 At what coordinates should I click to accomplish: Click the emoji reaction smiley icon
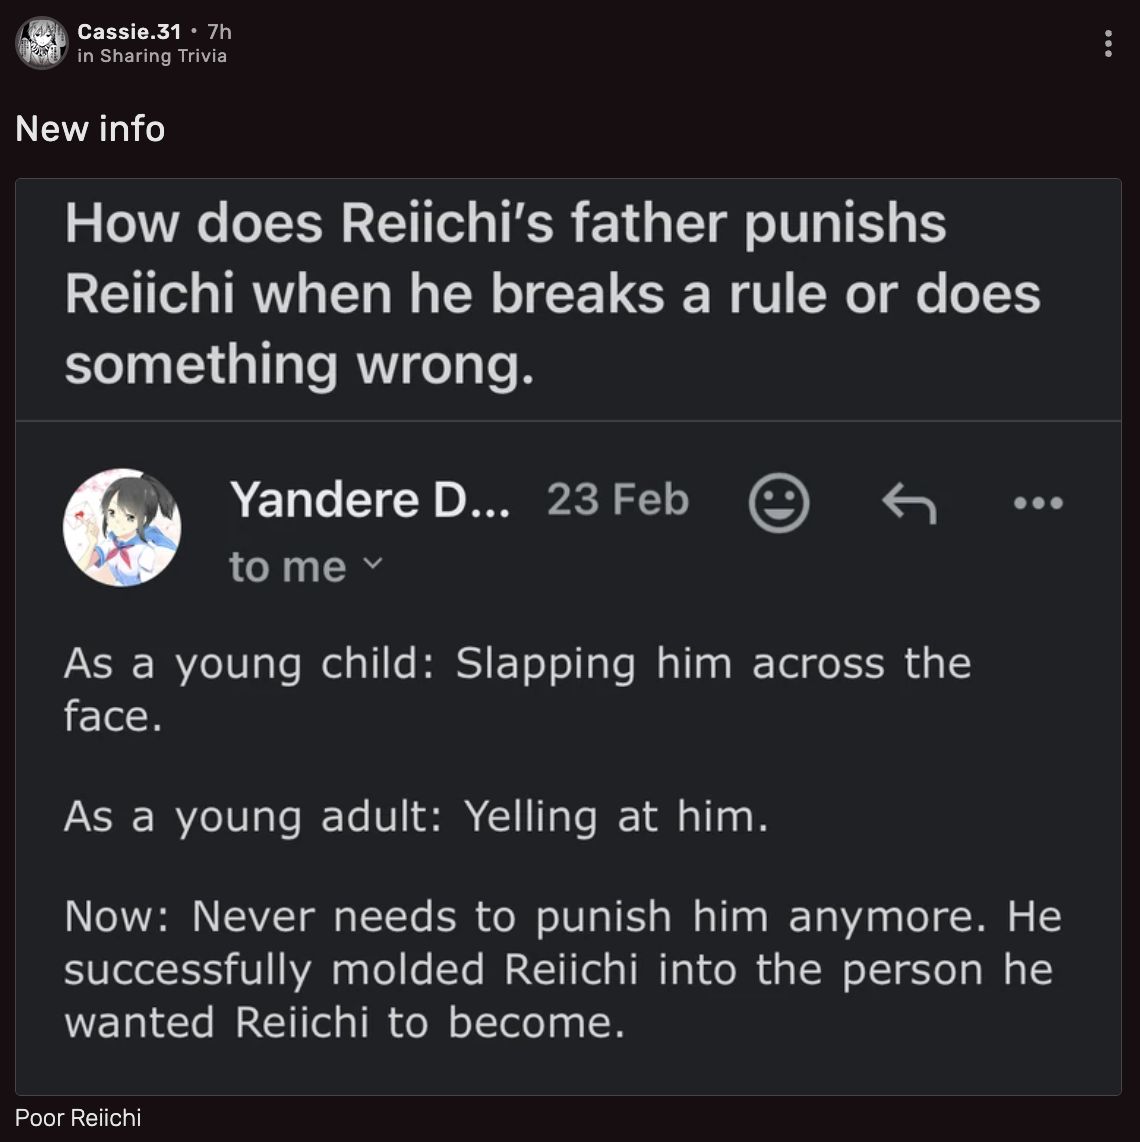pos(778,502)
